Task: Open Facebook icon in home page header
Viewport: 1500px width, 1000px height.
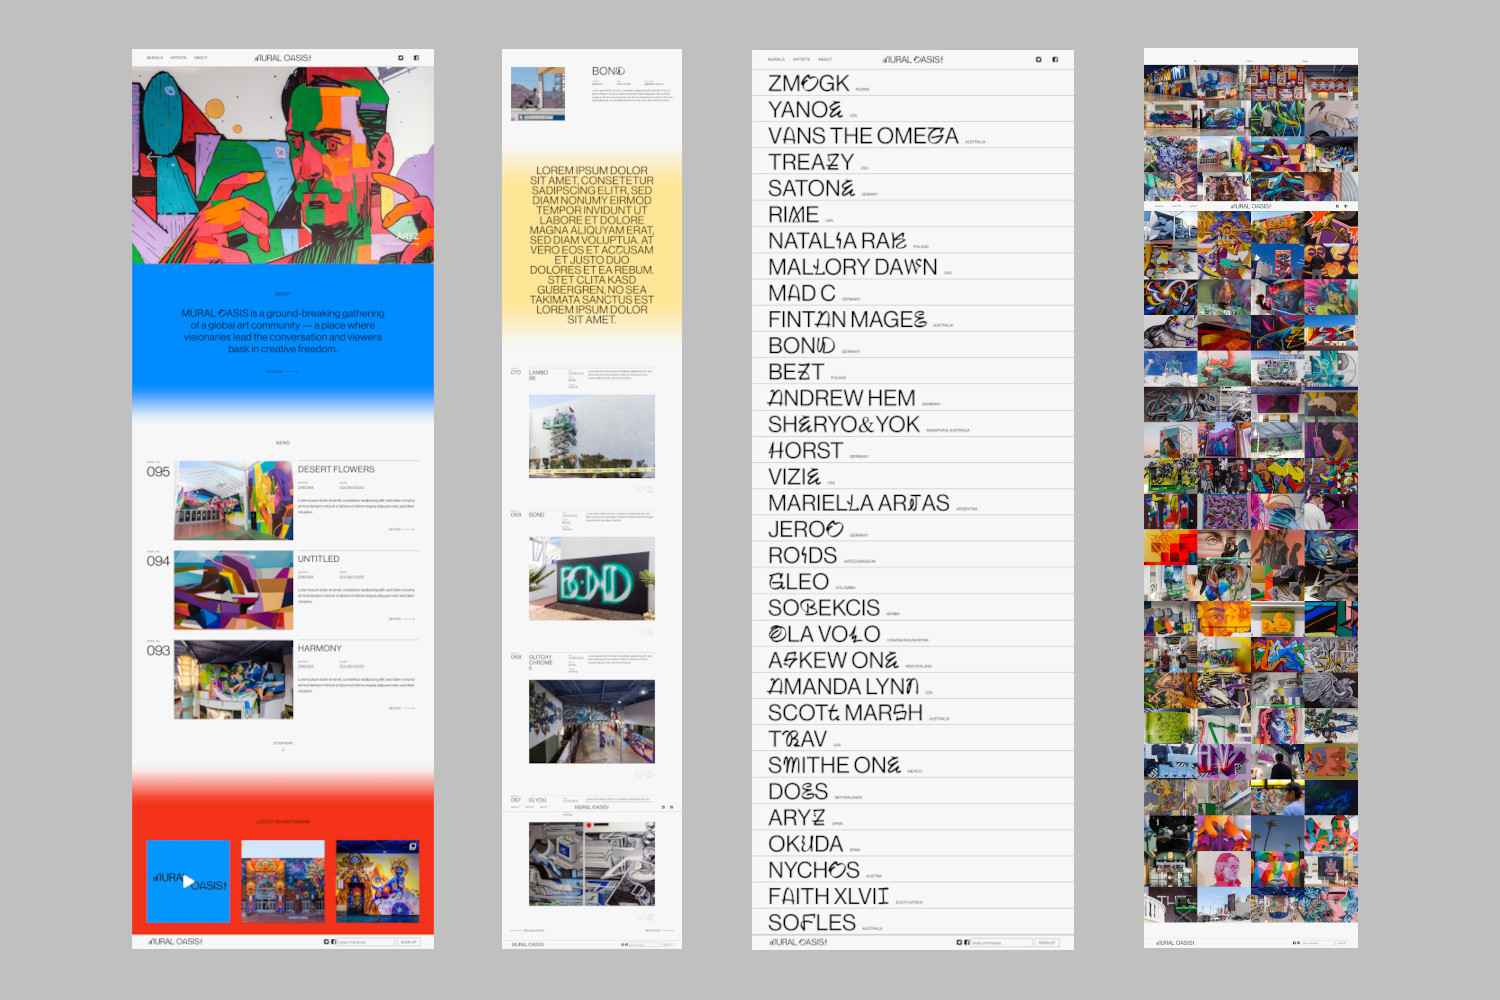Action: pos(416,58)
